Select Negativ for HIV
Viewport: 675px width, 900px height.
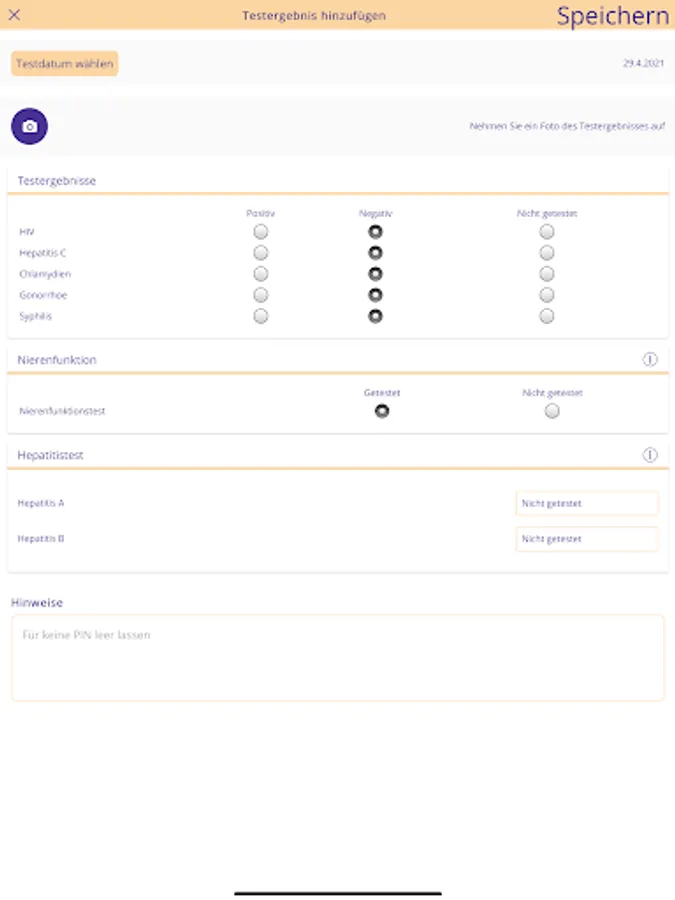tap(375, 232)
